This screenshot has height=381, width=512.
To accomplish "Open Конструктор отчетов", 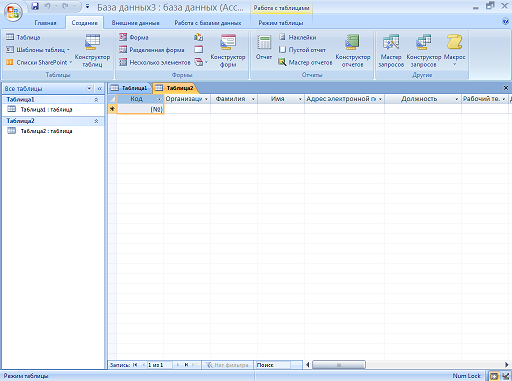I will click(353, 50).
